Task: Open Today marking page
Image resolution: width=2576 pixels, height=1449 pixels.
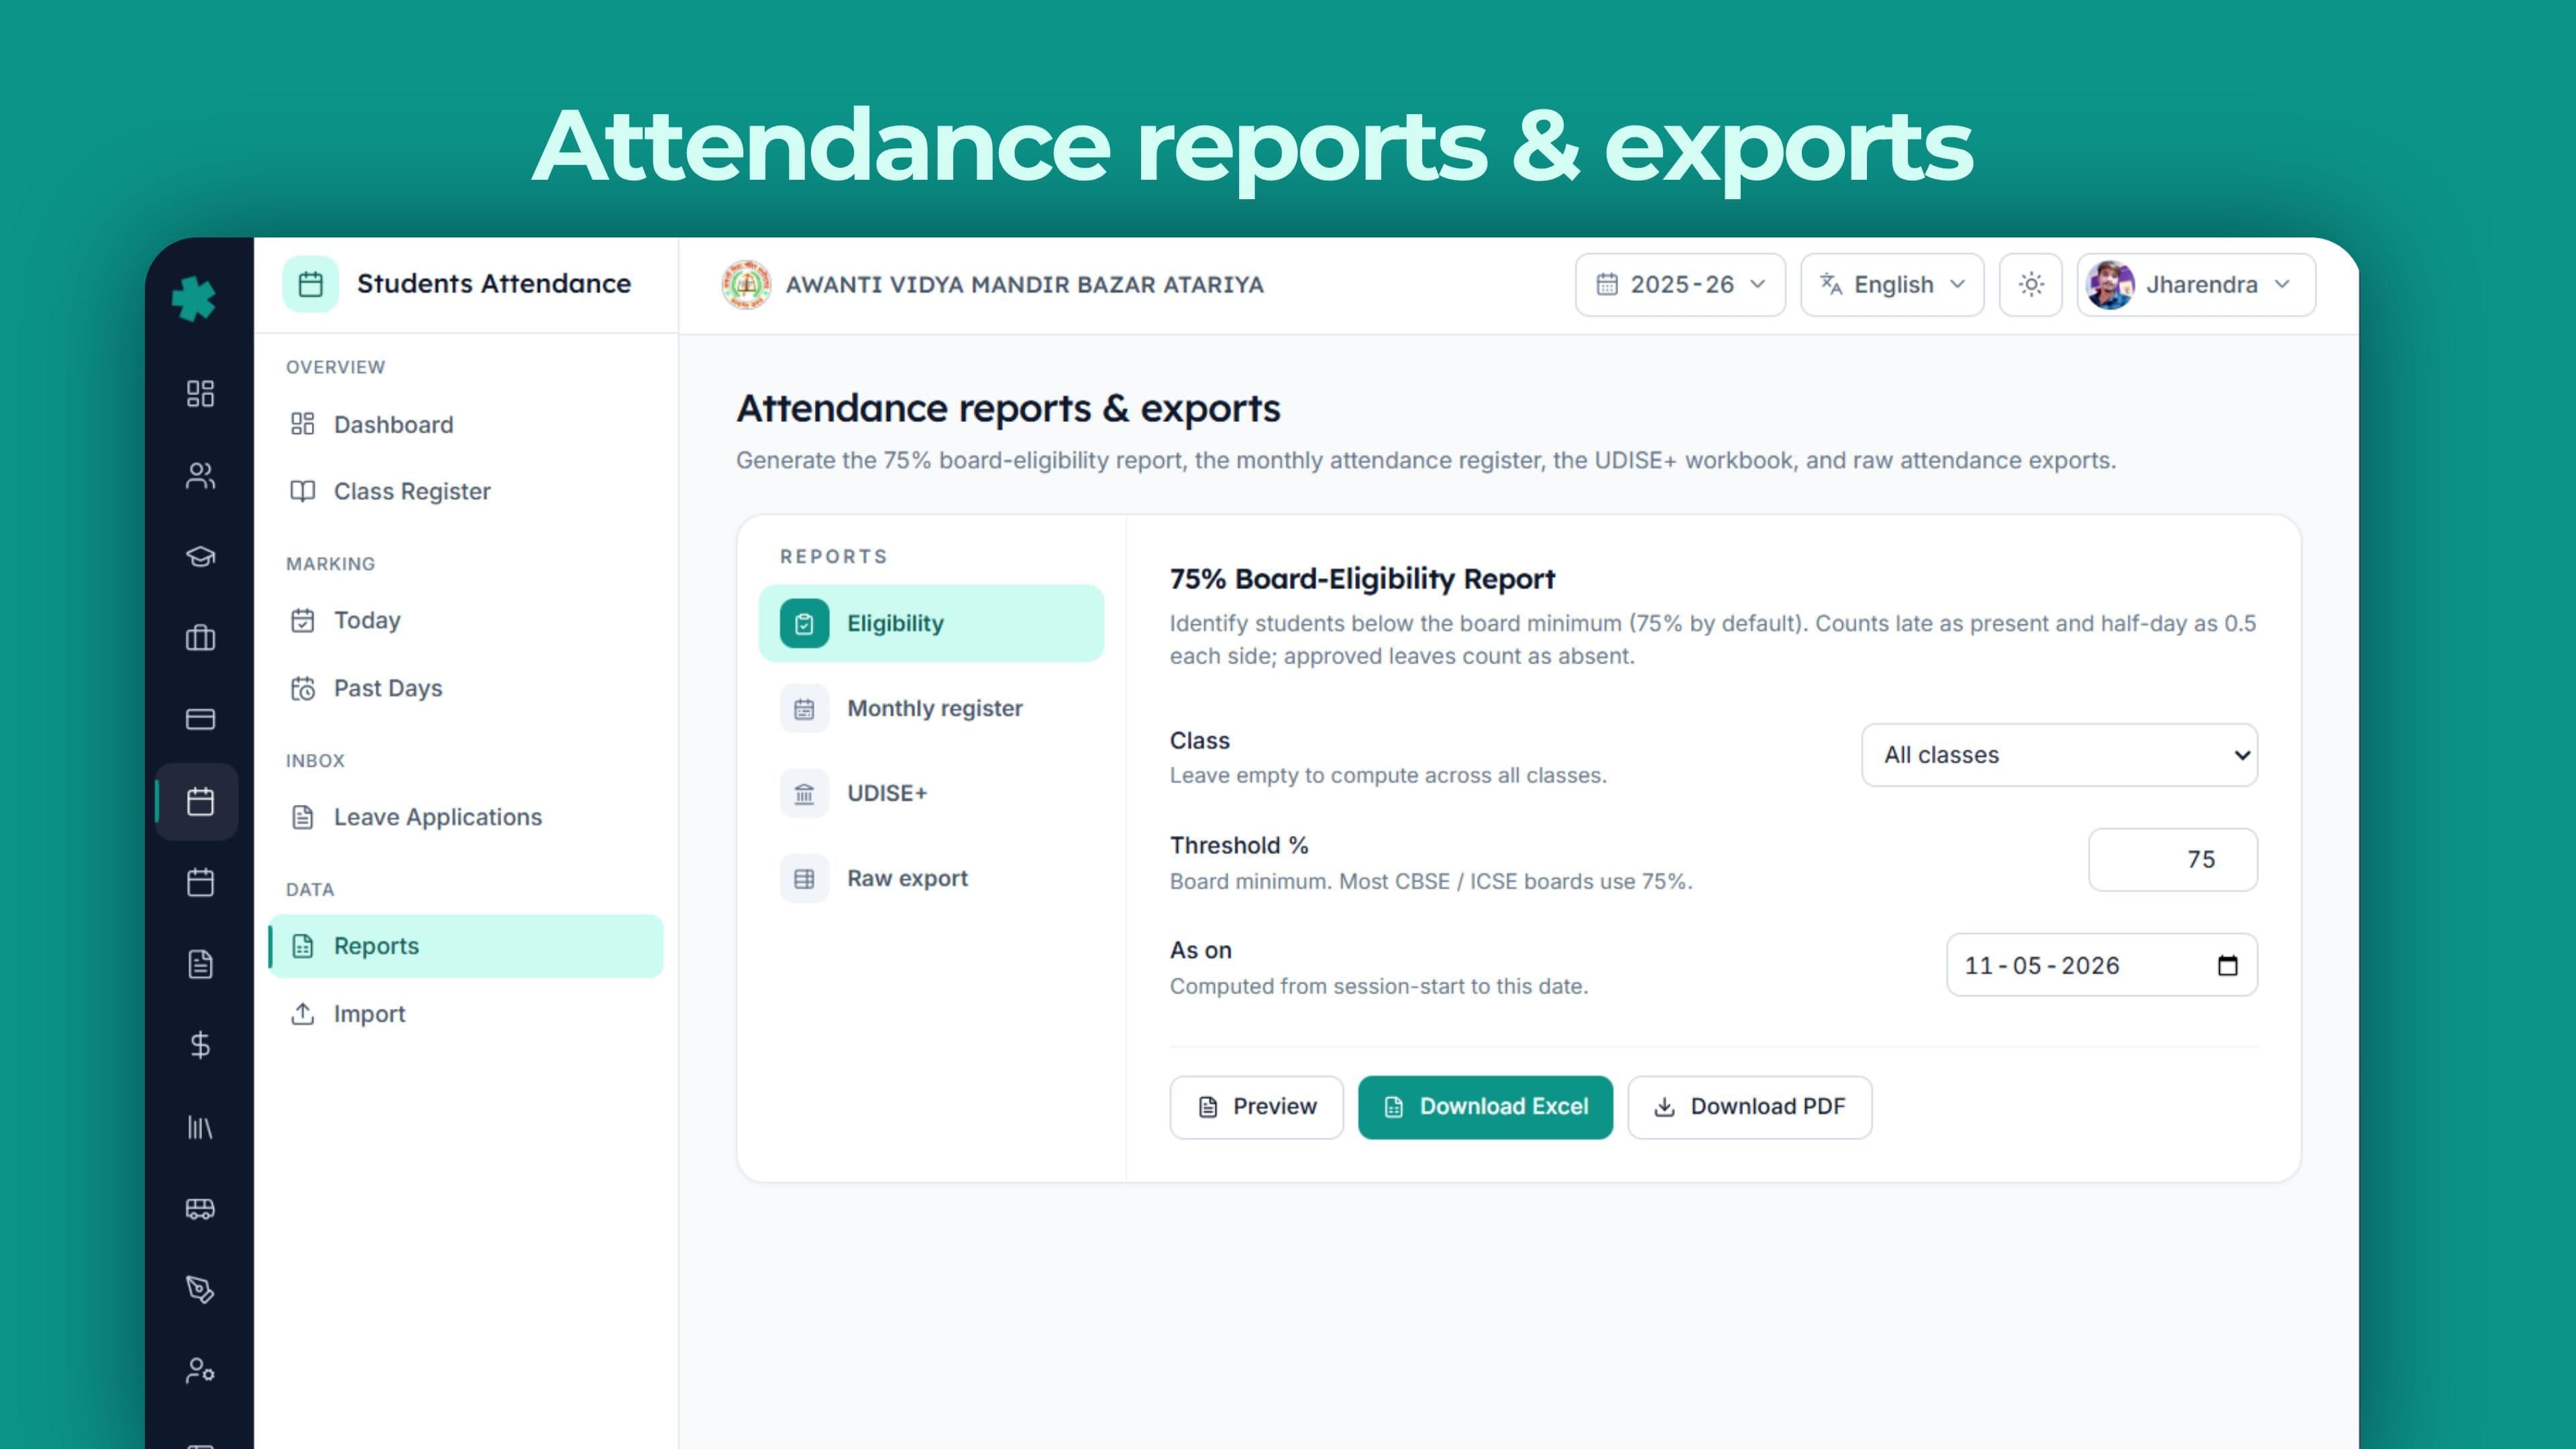Action: 466,620
